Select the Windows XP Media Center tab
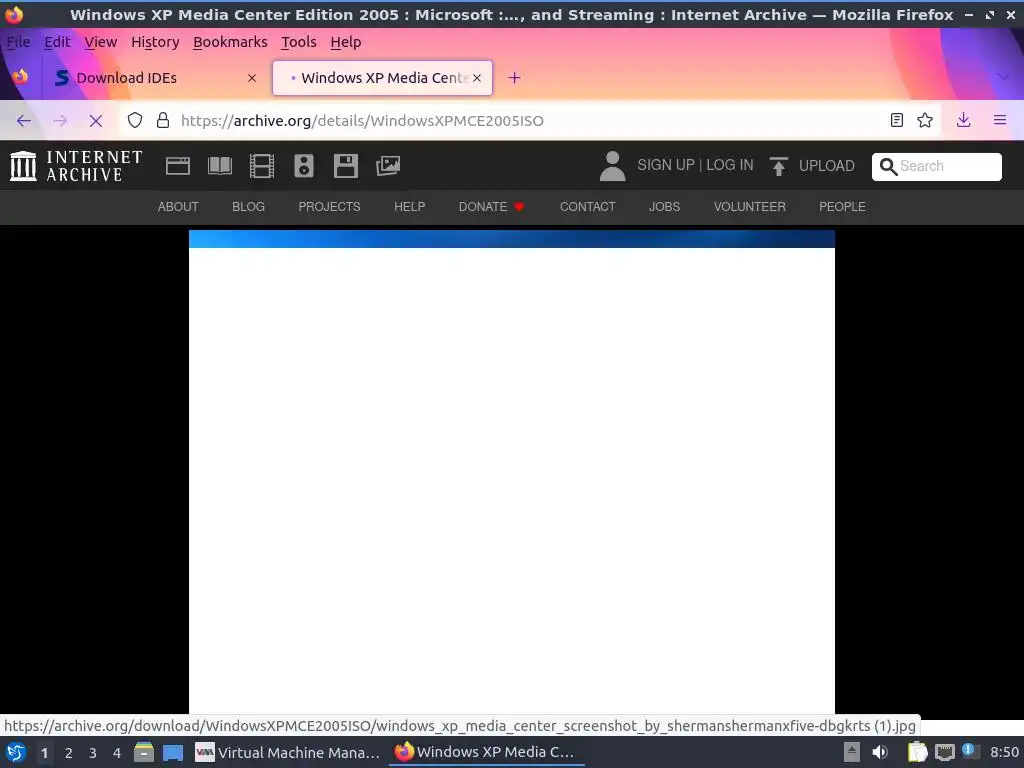1024x768 pixels. click(x=382, y=78)
